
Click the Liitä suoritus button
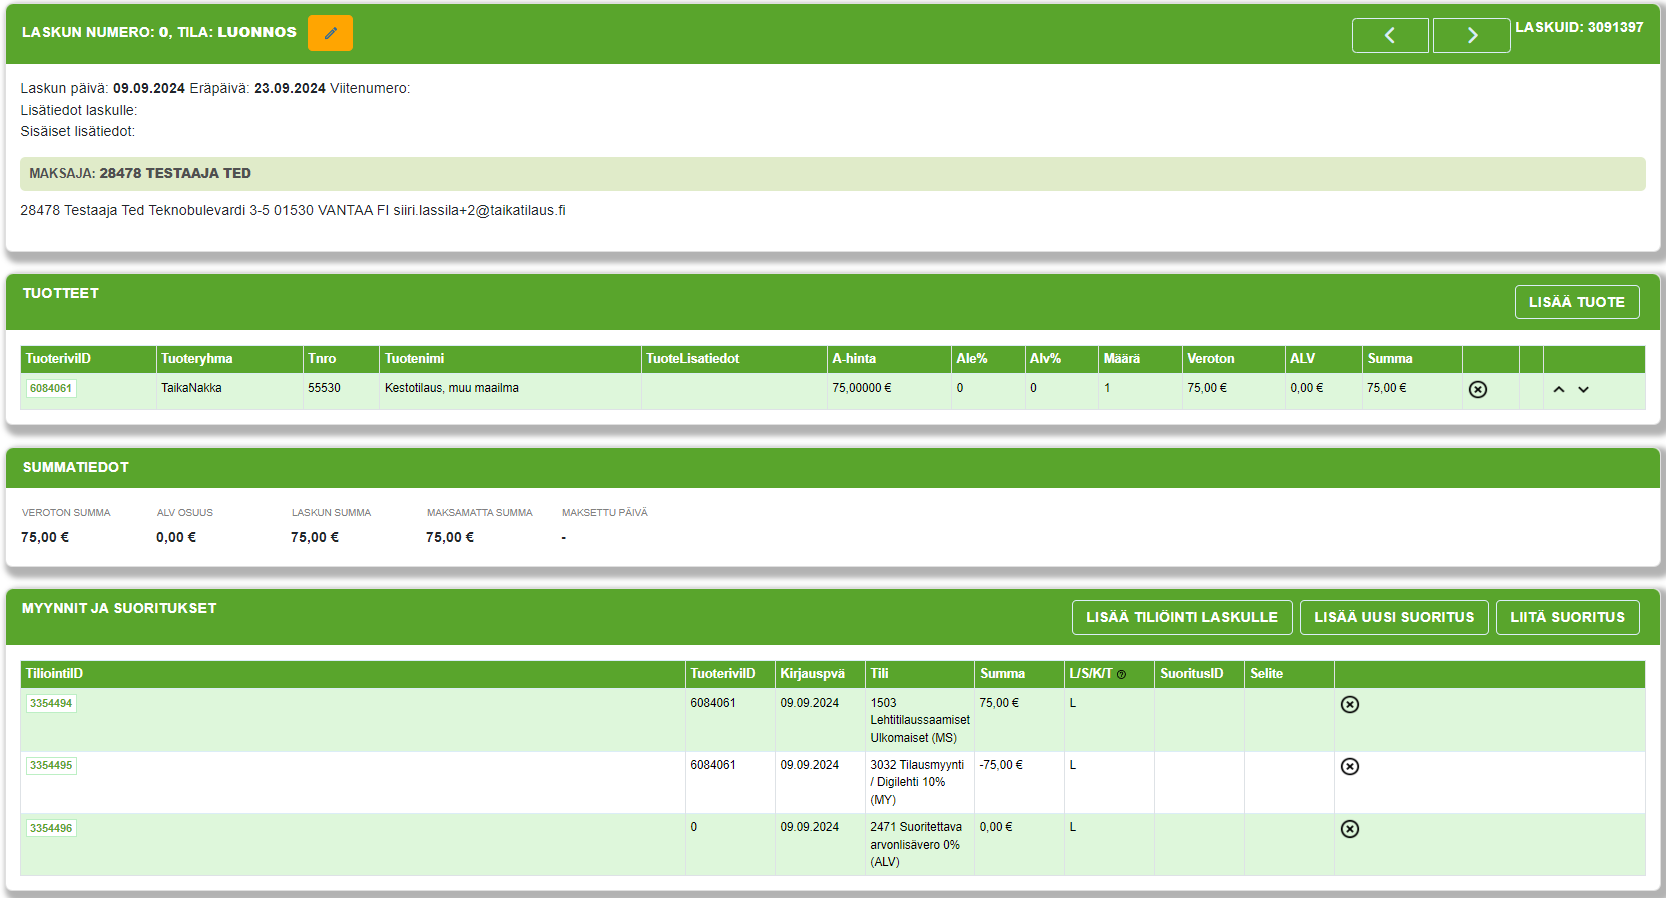click(1568, 617)
